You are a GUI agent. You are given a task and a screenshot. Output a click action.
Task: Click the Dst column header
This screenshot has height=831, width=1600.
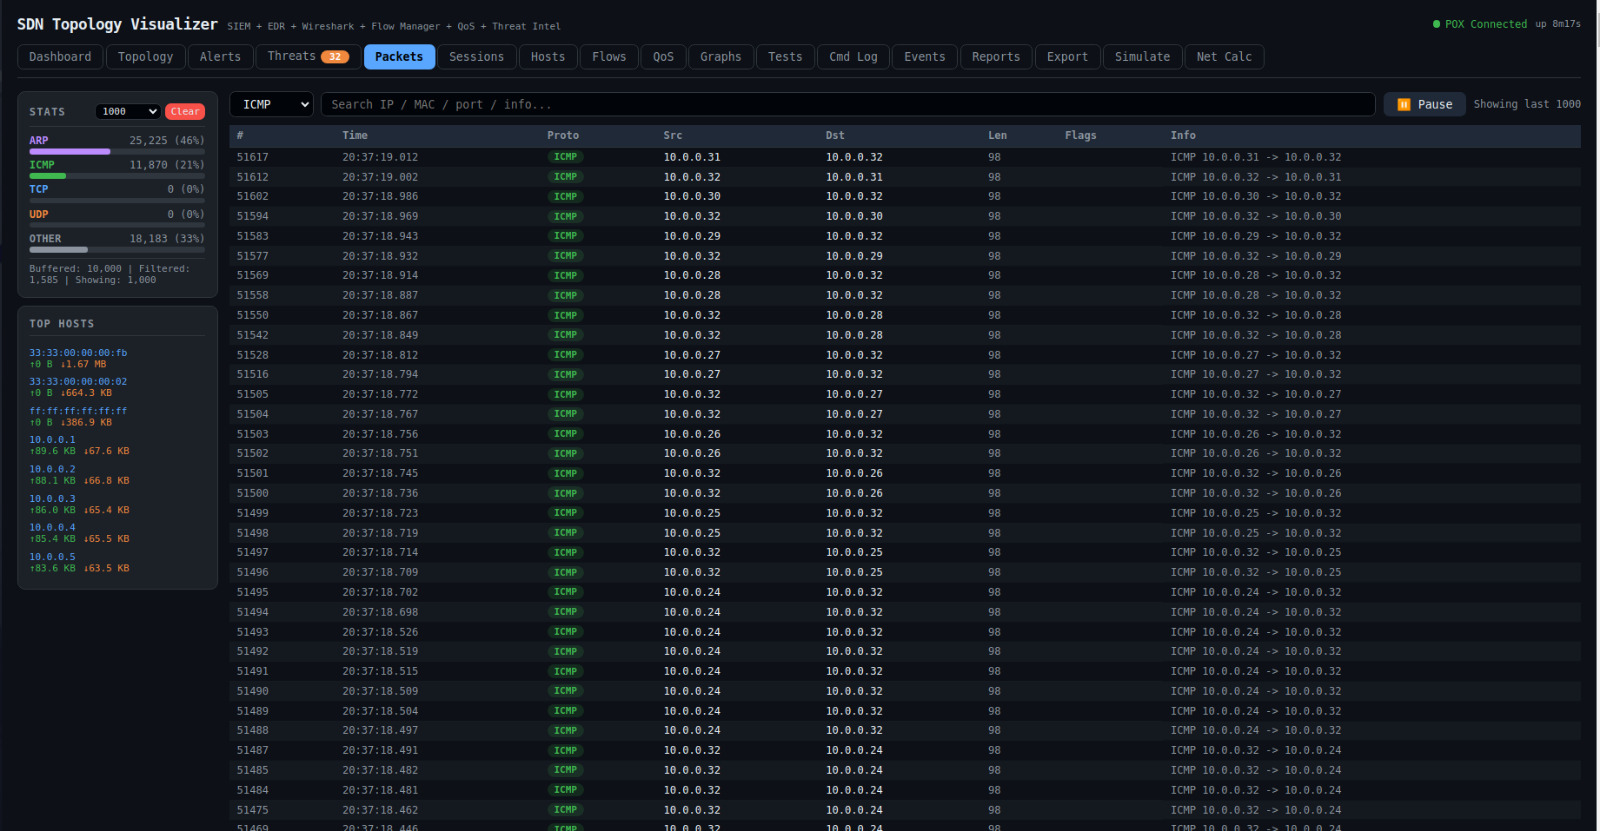(x=835, y=135)
